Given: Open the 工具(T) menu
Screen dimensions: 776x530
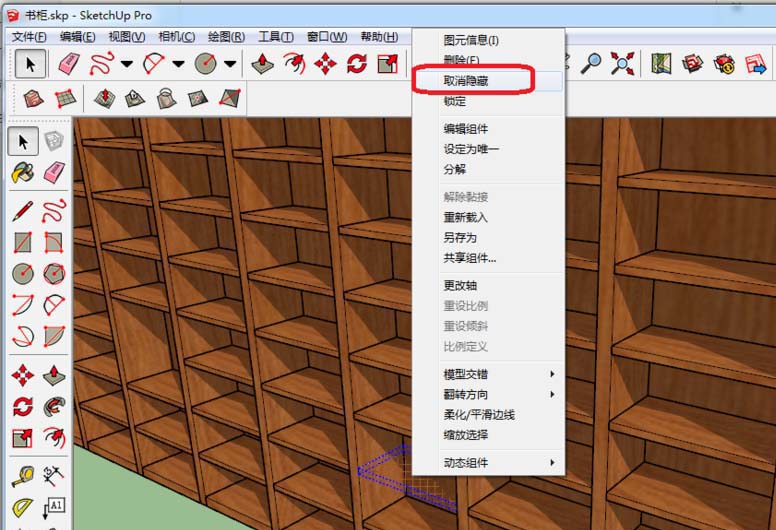Looking at the screenshot, I should (x=276, y=37).
